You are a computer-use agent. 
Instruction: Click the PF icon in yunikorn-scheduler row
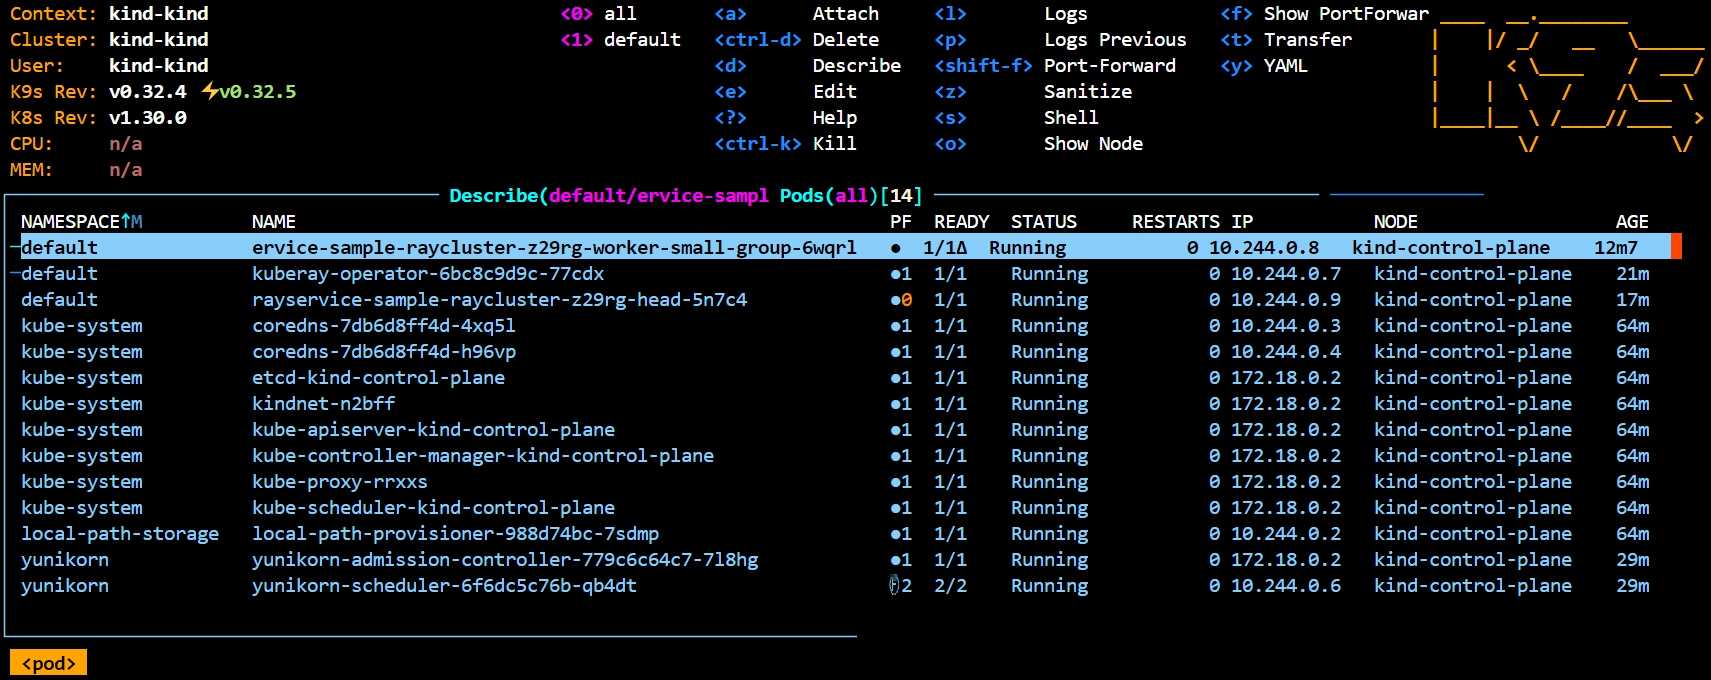(x=895, y=586)
